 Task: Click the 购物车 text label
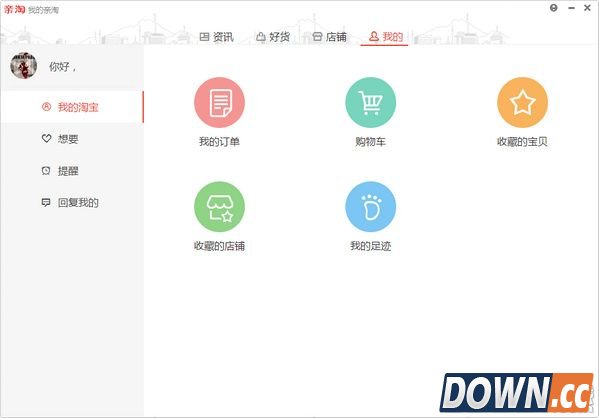coord(371,142)
